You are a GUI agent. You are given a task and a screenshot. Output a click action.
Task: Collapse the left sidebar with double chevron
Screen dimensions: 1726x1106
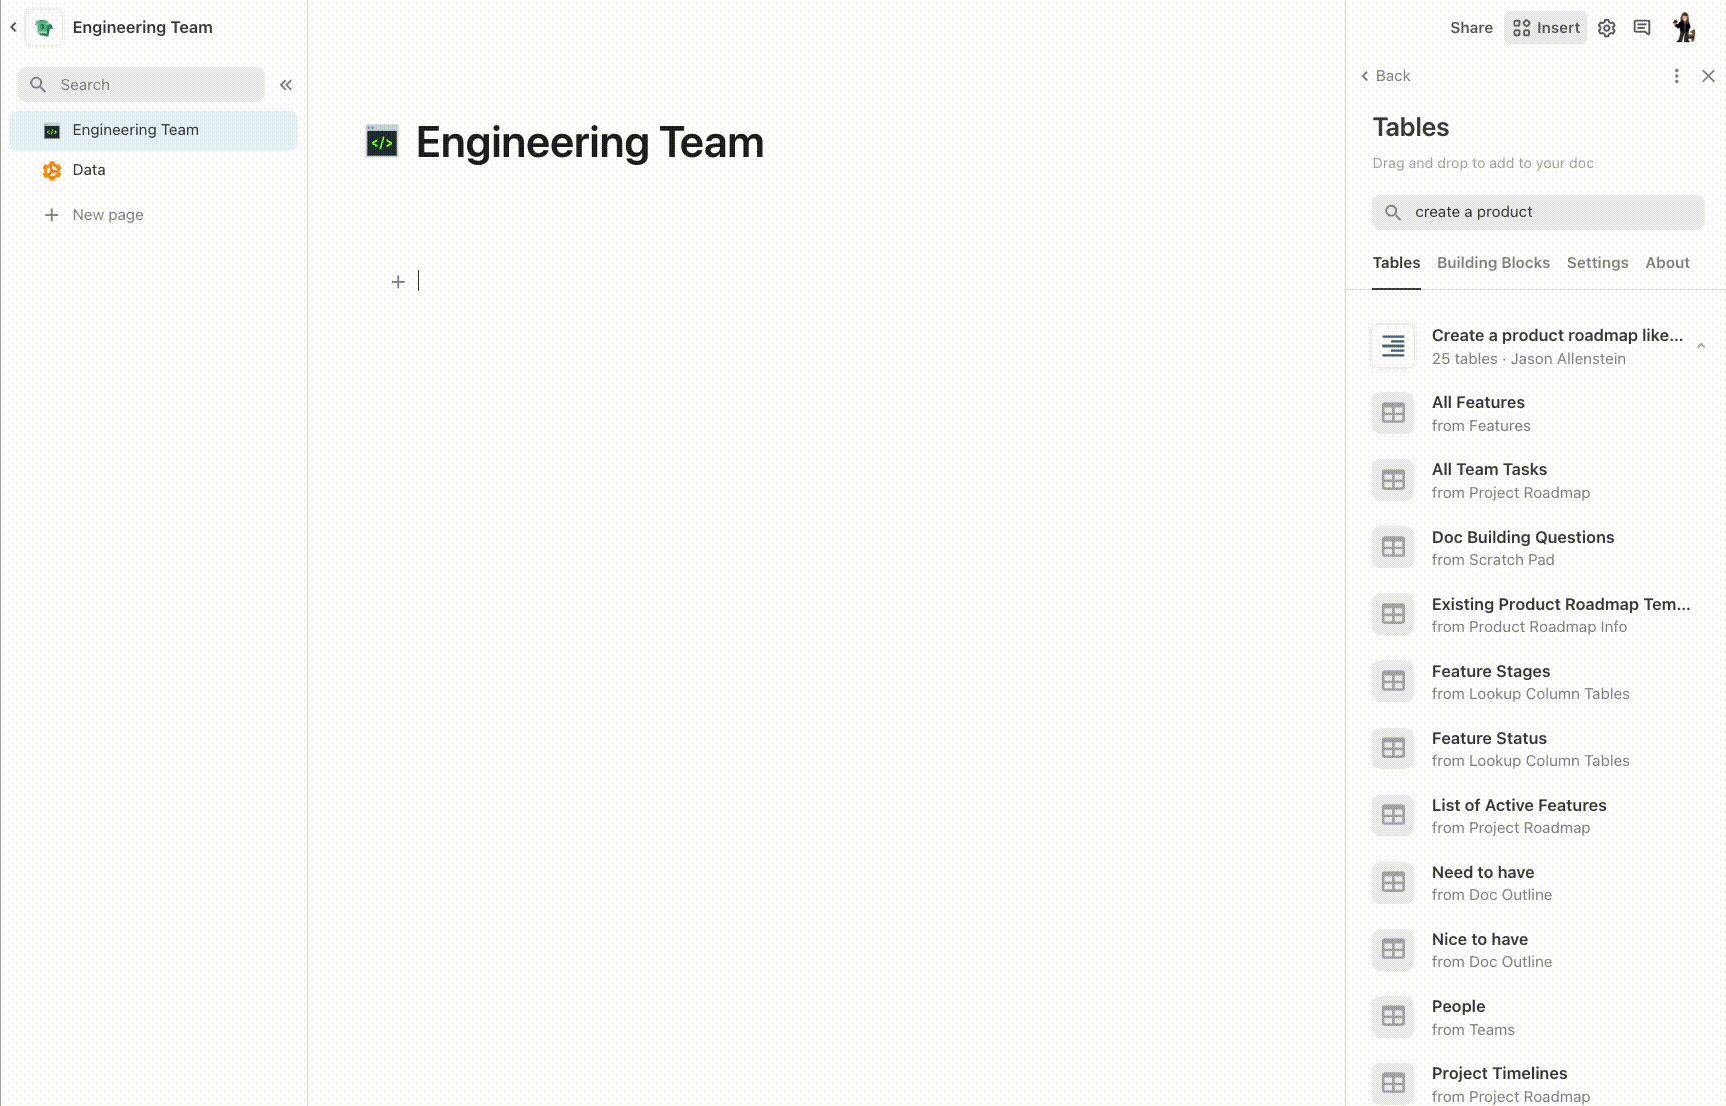tap(286, 85)
